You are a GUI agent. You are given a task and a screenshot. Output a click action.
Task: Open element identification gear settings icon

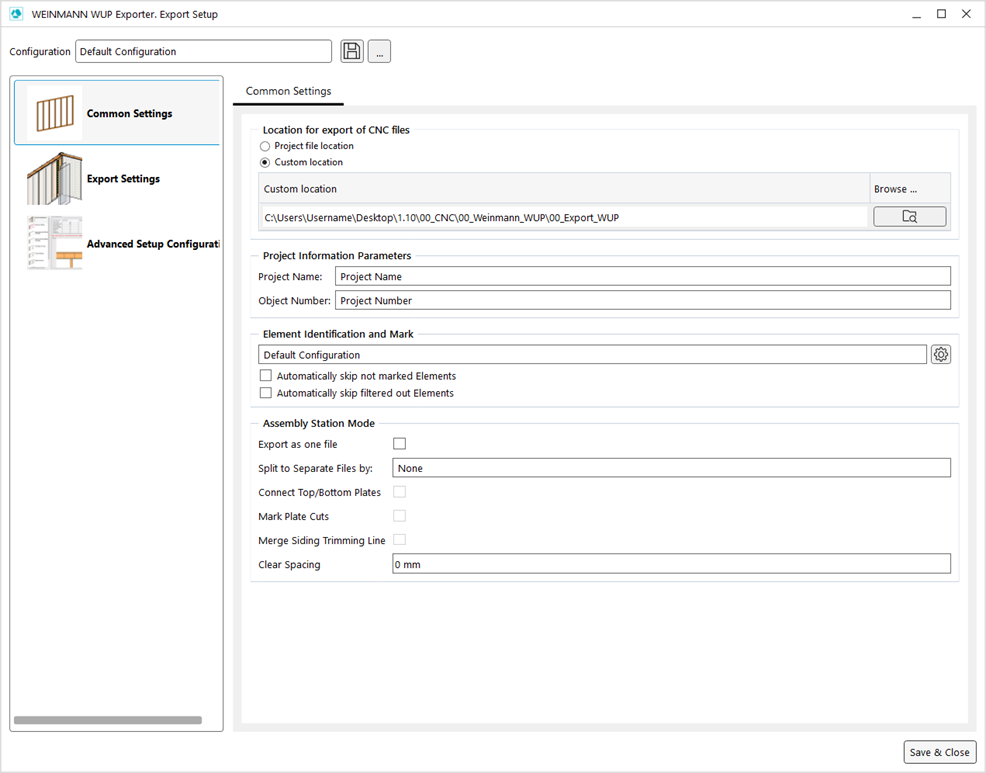click(940, 354)
